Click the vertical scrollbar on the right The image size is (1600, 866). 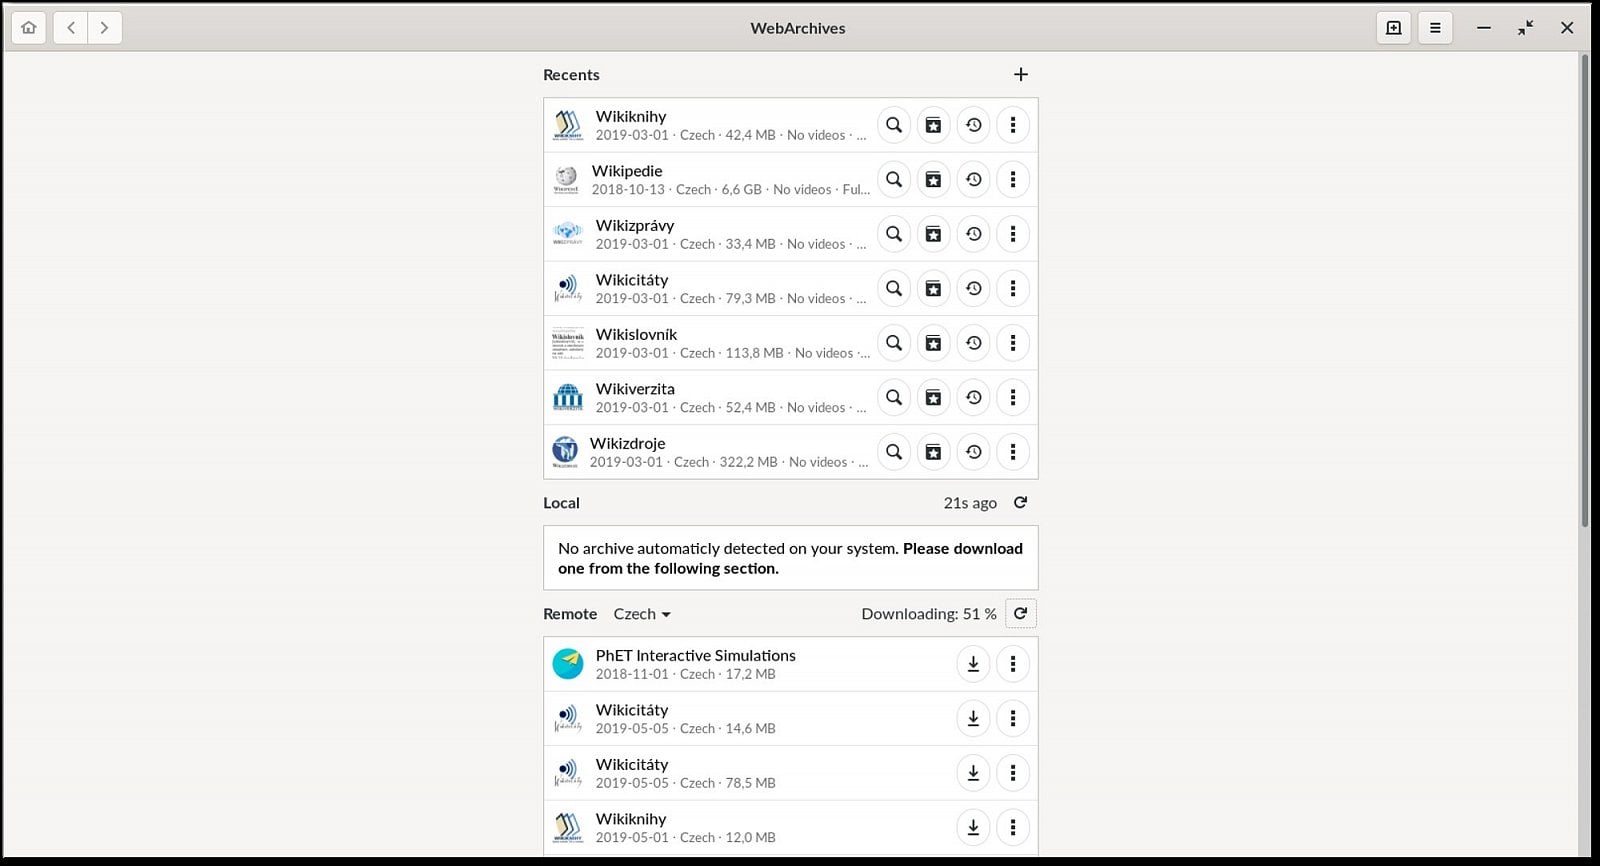[1584, 290]
